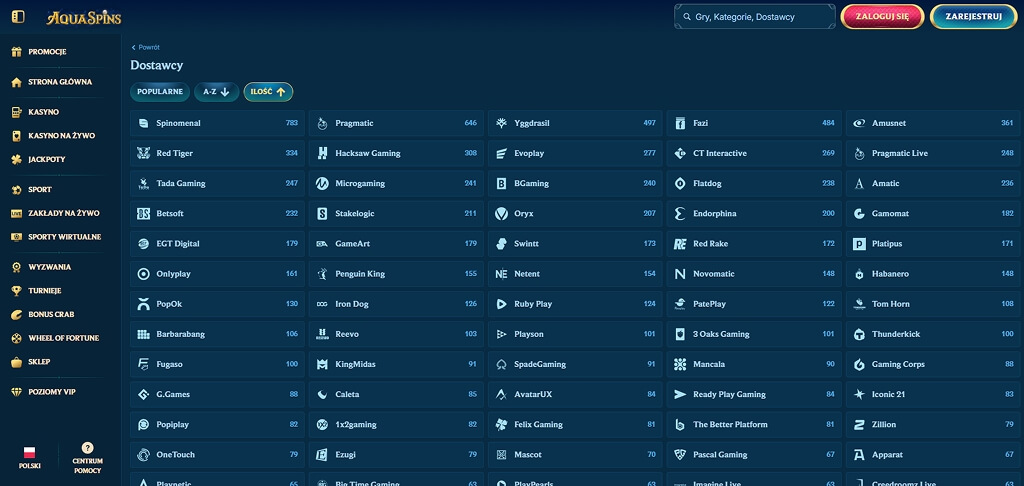Screen dimensions: 1024x486
Task: Click the Zarejestruj button
Action: (973, 17)
